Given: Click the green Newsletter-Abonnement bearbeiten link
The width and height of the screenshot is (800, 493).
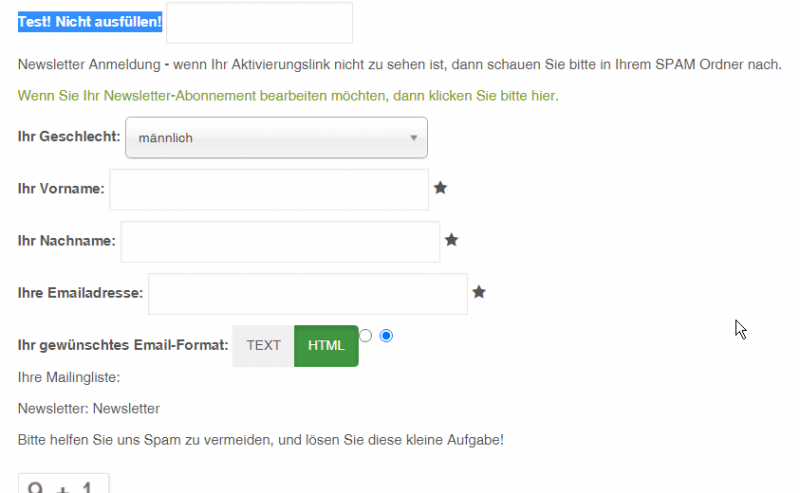Looking at the screenshot, I should [288, 96].
